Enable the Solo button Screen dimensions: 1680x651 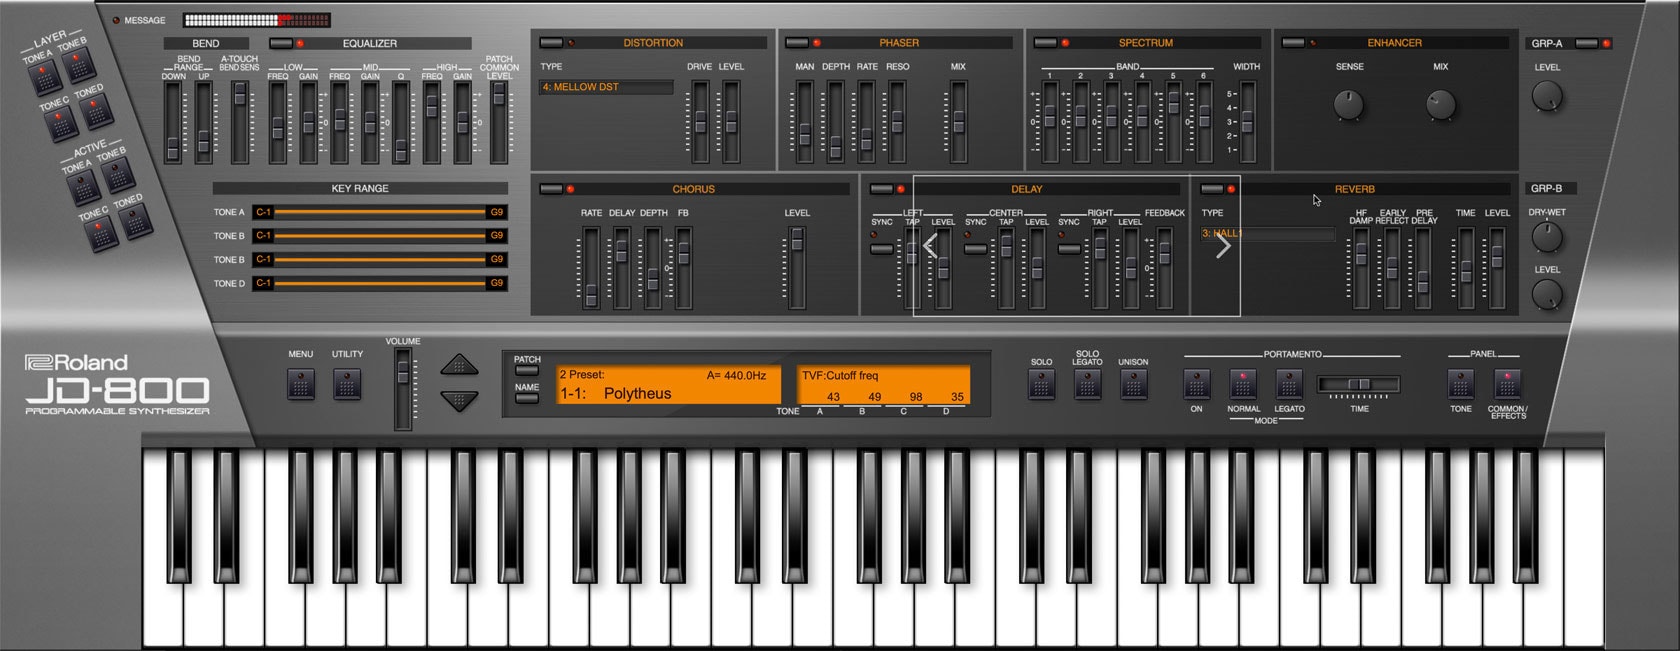pyautogui.click(x=1041, y=384)
